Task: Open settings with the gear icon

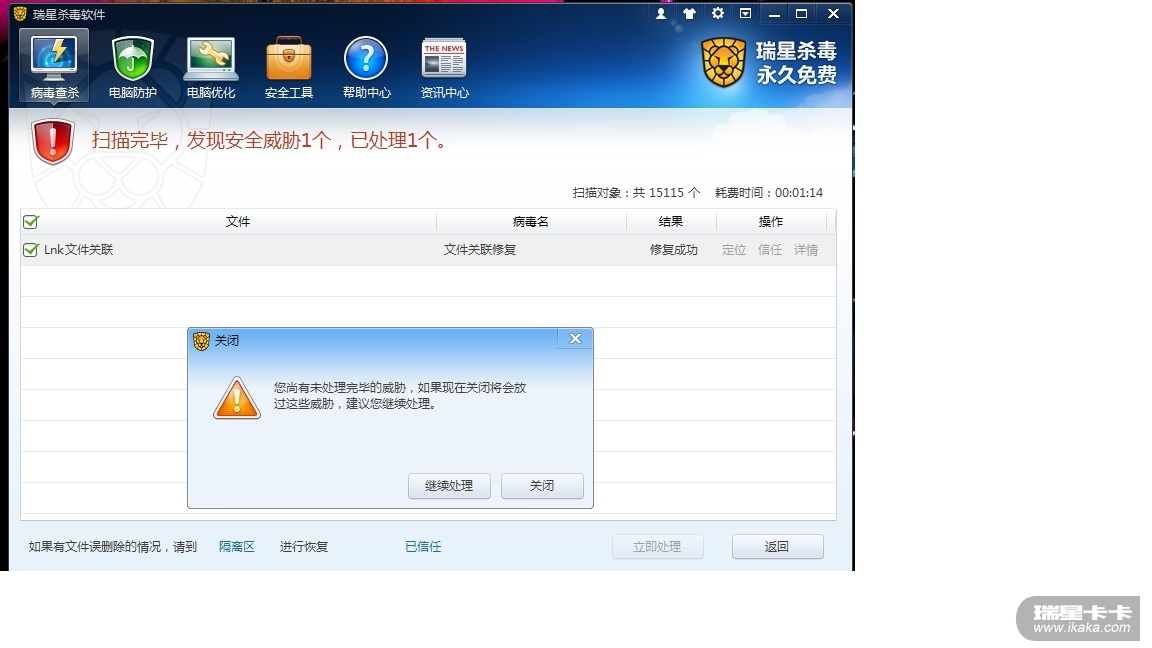Action: [x=718, y=13]
